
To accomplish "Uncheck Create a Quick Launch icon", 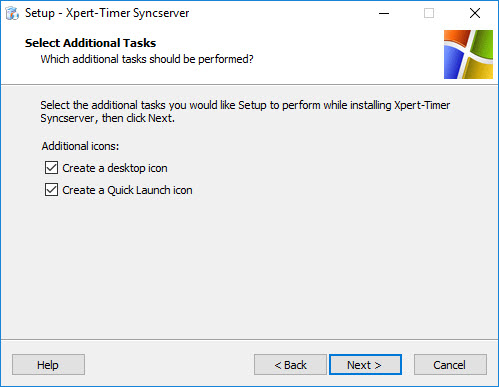I will point(51,190).
